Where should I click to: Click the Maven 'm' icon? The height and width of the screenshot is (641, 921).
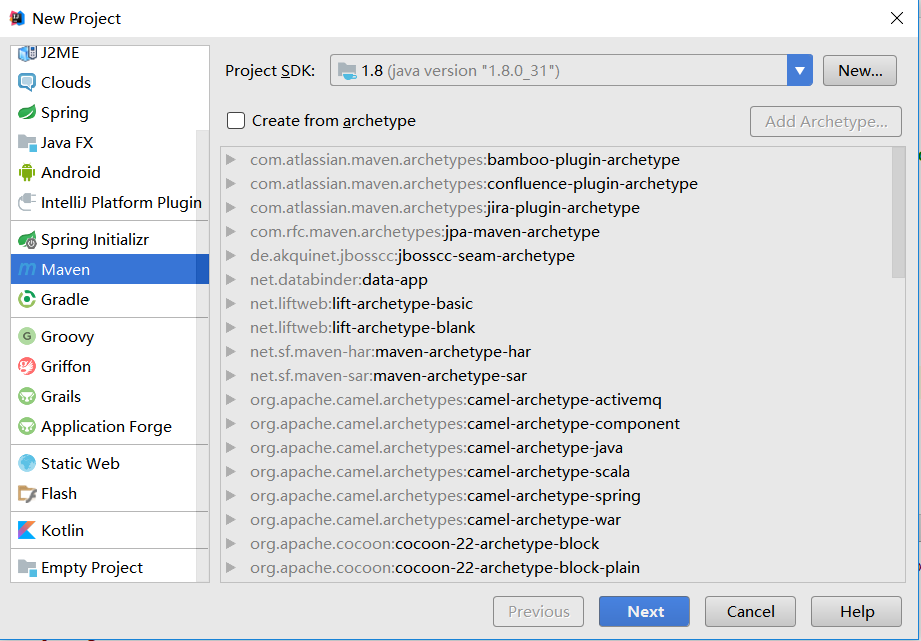coord(27,270)
